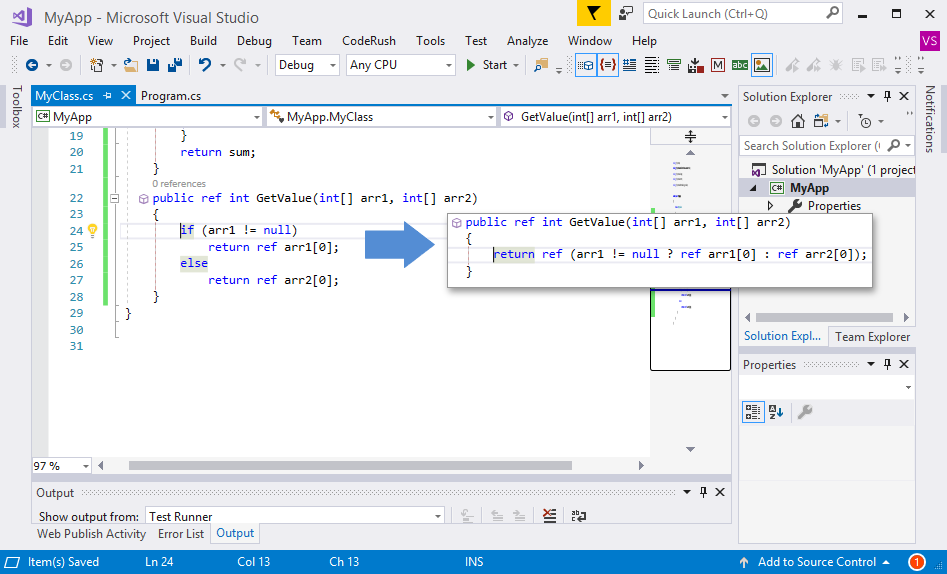Image resolution: width=947 pixels, height=574 pixels.
Task: Open the Debug configuration dropdown
Action: pyautogui.click(x=310, y=65)
